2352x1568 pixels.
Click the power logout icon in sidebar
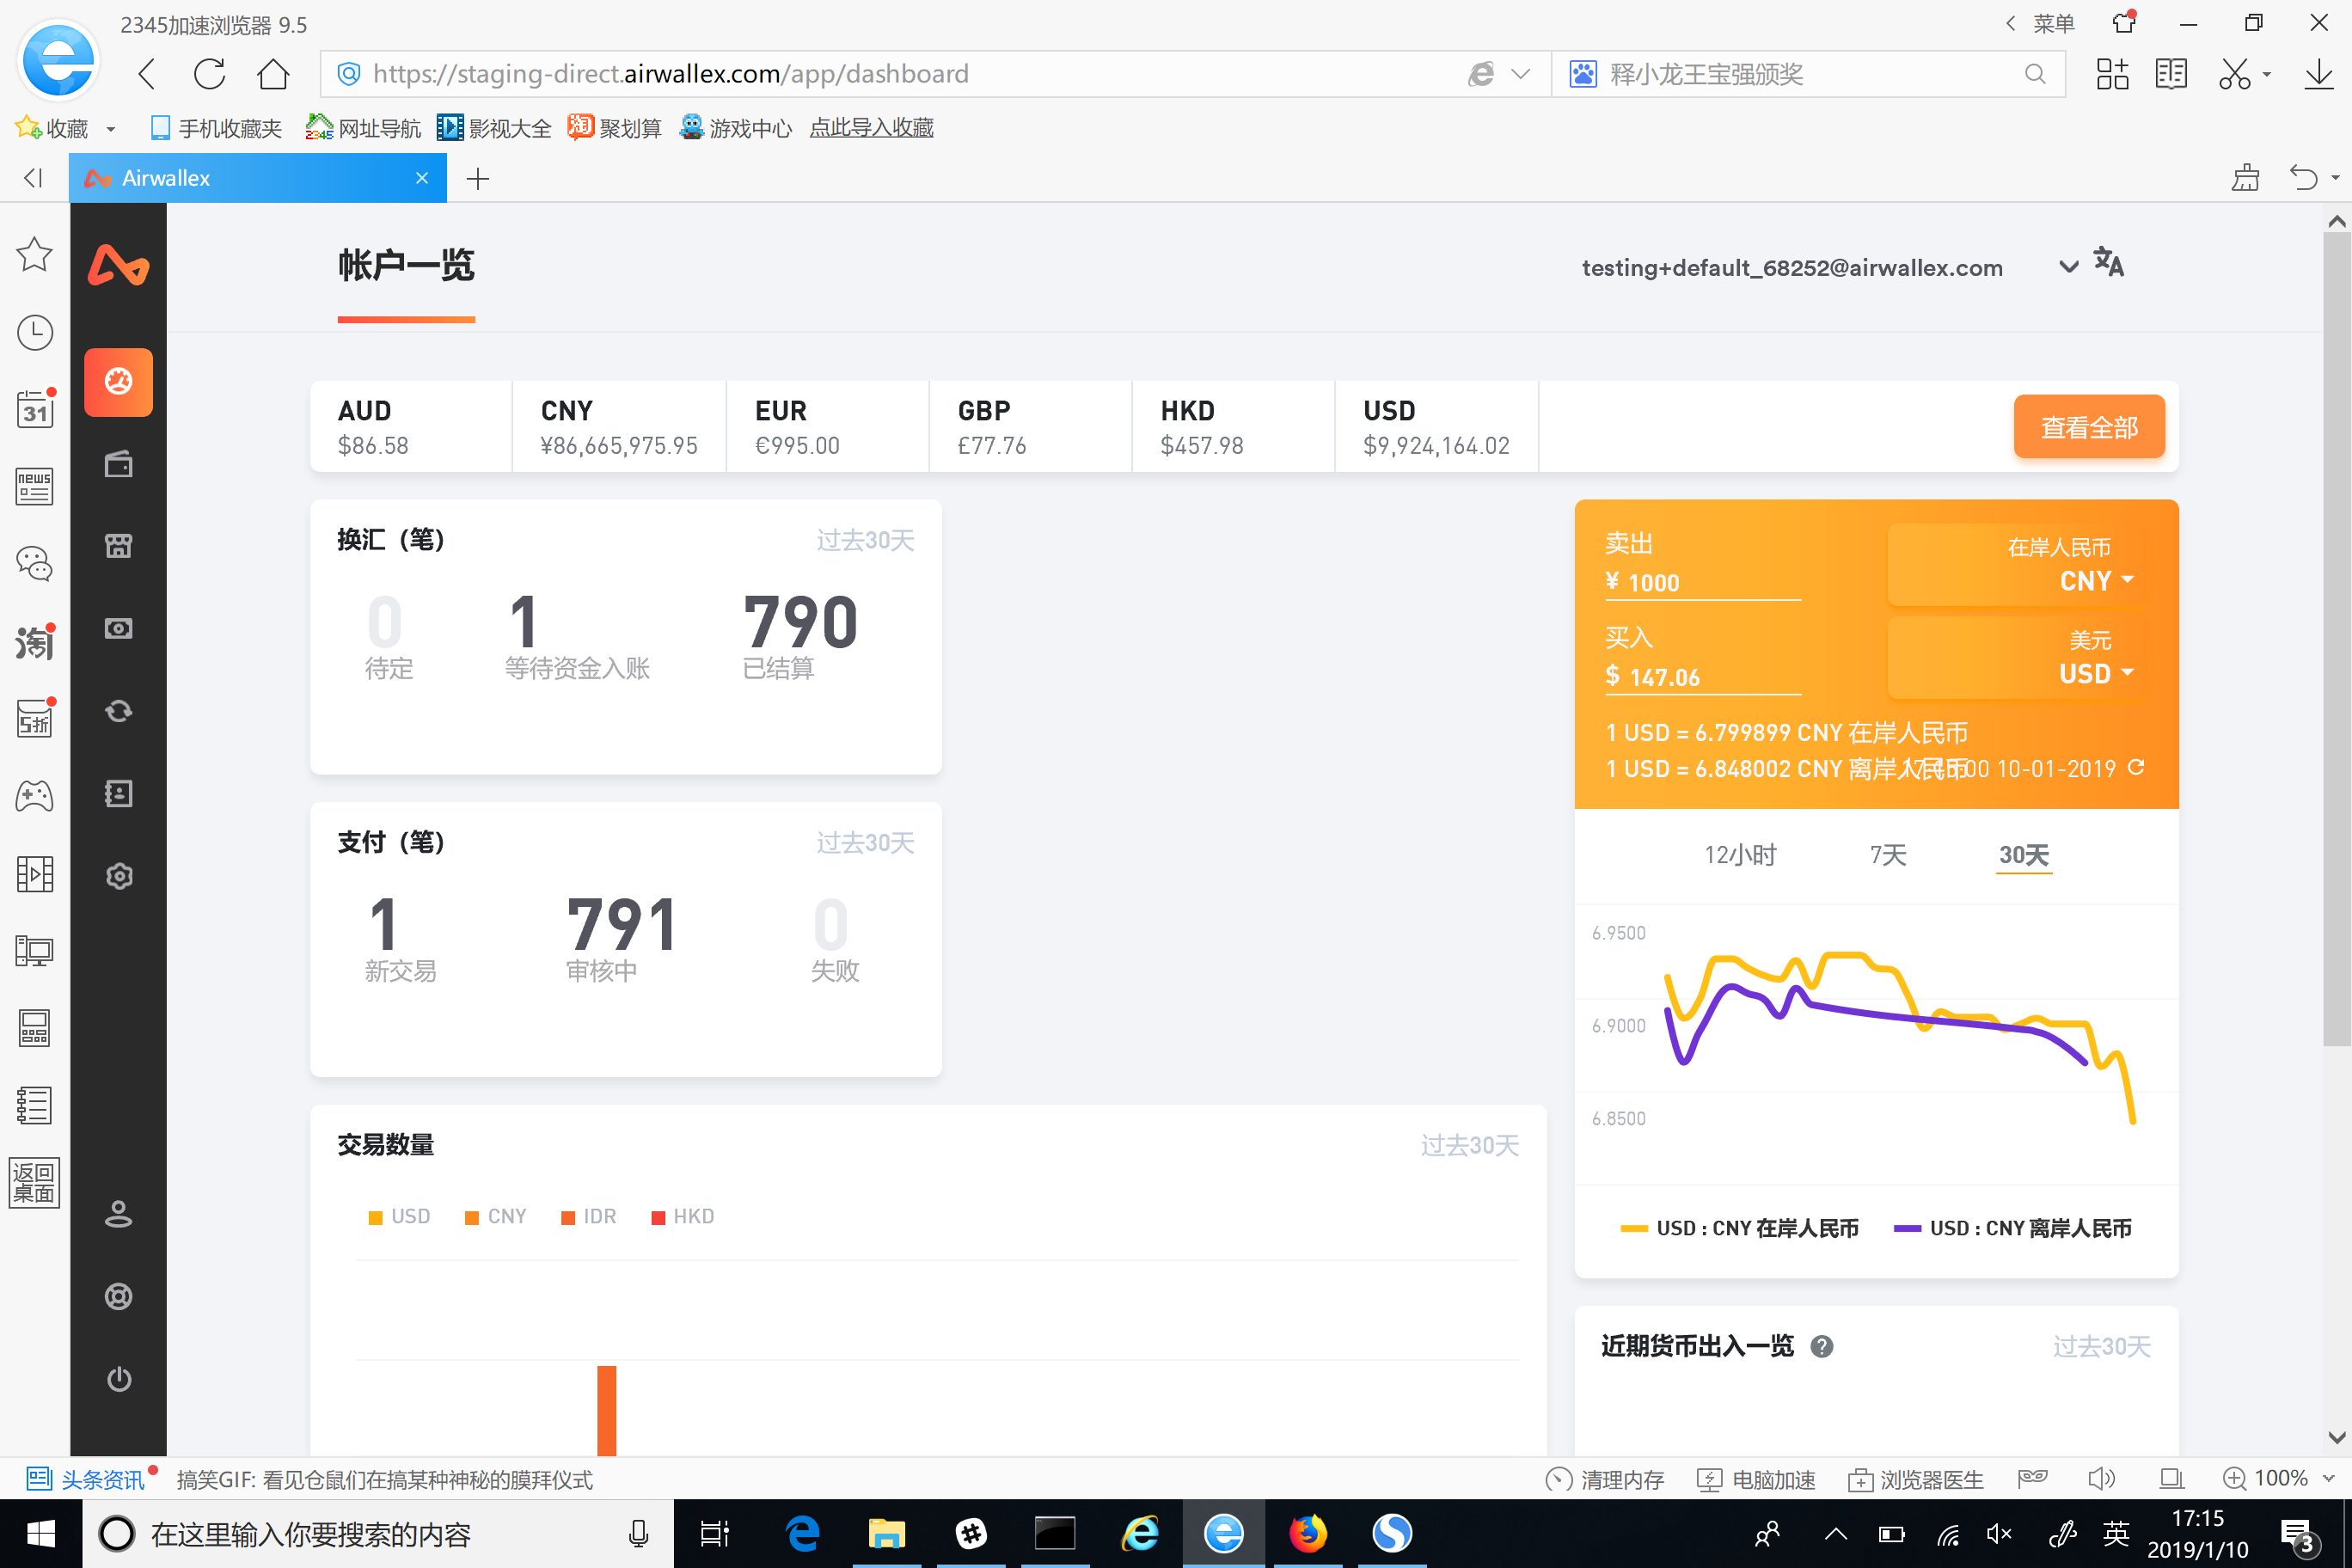coord(118,1379)
